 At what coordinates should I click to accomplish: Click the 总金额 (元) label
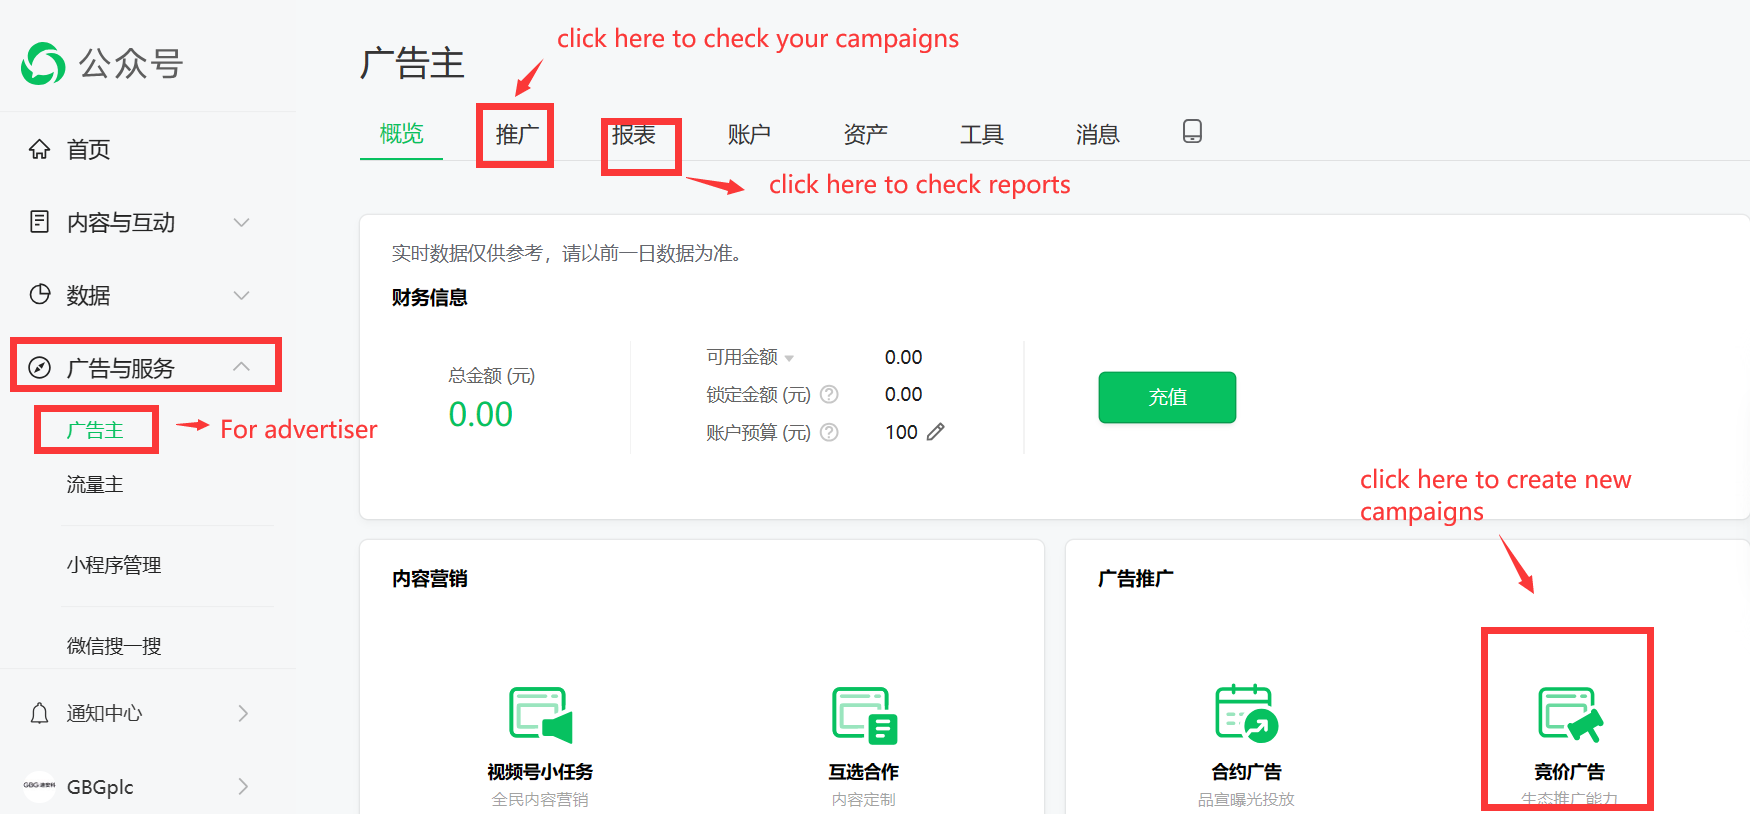coord(491,376)
